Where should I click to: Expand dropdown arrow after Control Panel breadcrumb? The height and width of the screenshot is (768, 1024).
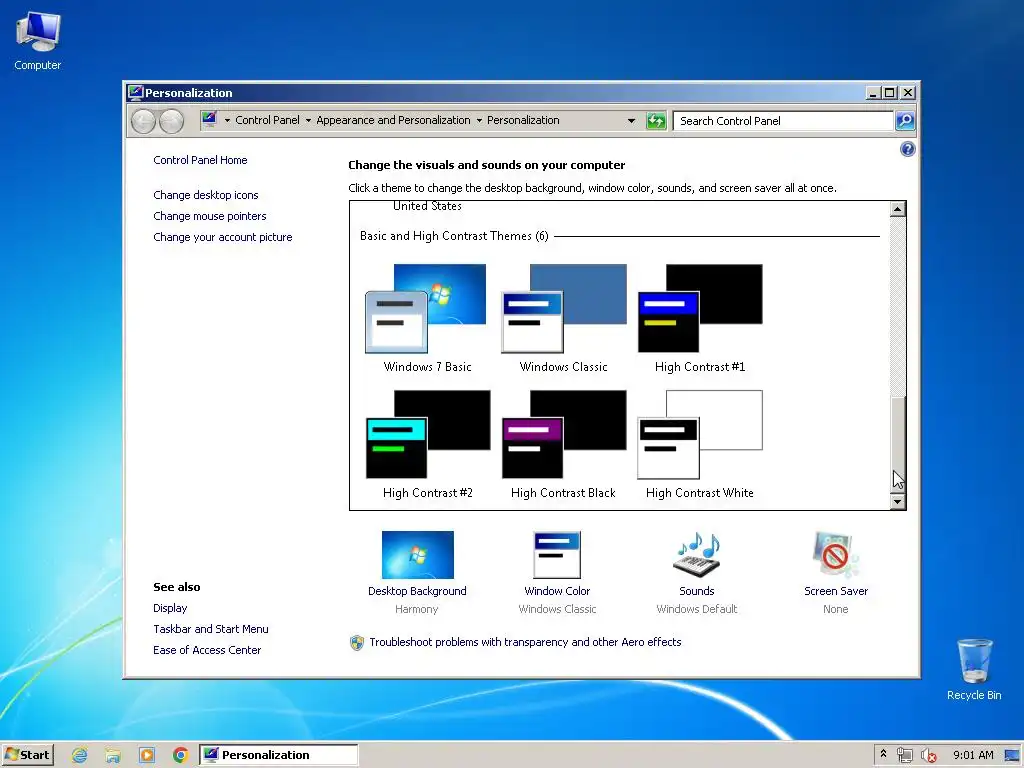[x=308, y=121]
